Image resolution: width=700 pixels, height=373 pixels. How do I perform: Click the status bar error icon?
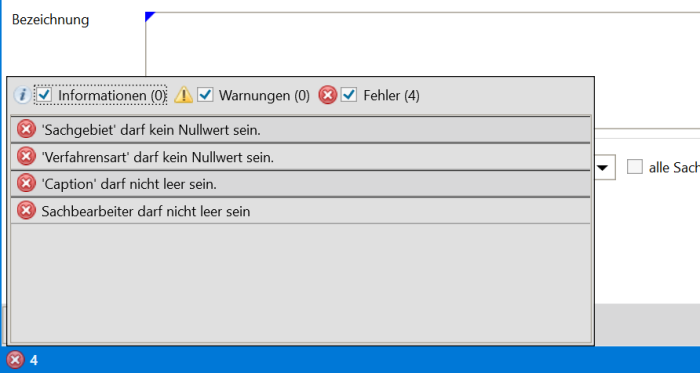pyautogui.click(x=15, y=360)
